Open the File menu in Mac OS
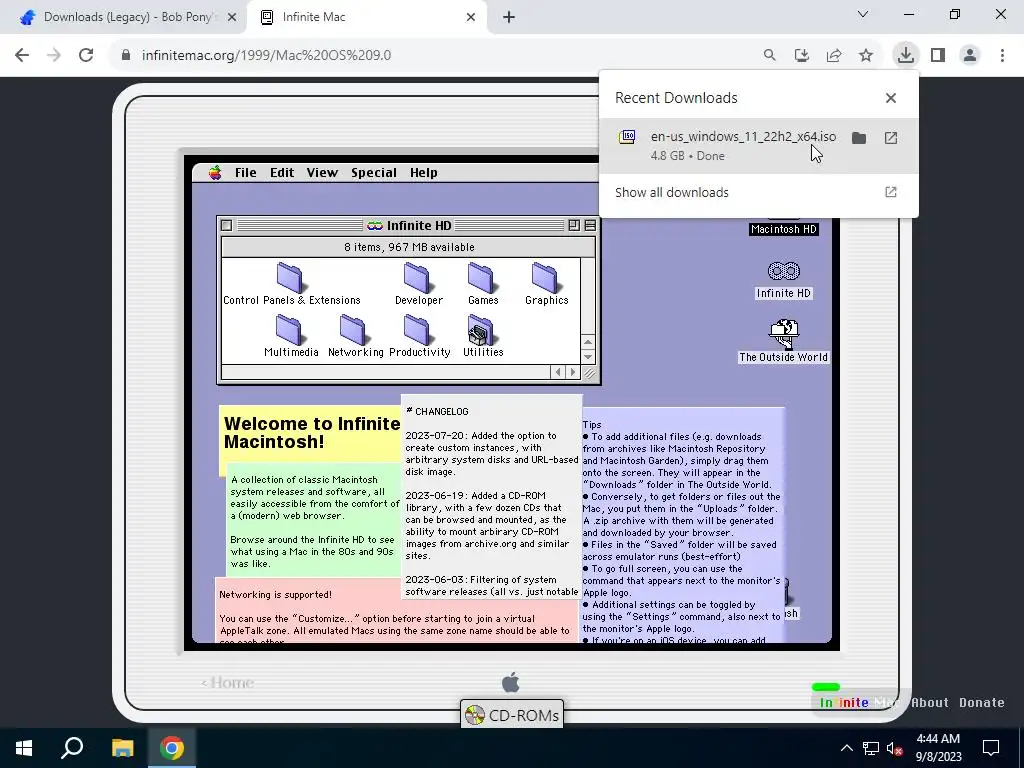The width and height of the screenshot is (1024, 768). [x=246, y=172]
